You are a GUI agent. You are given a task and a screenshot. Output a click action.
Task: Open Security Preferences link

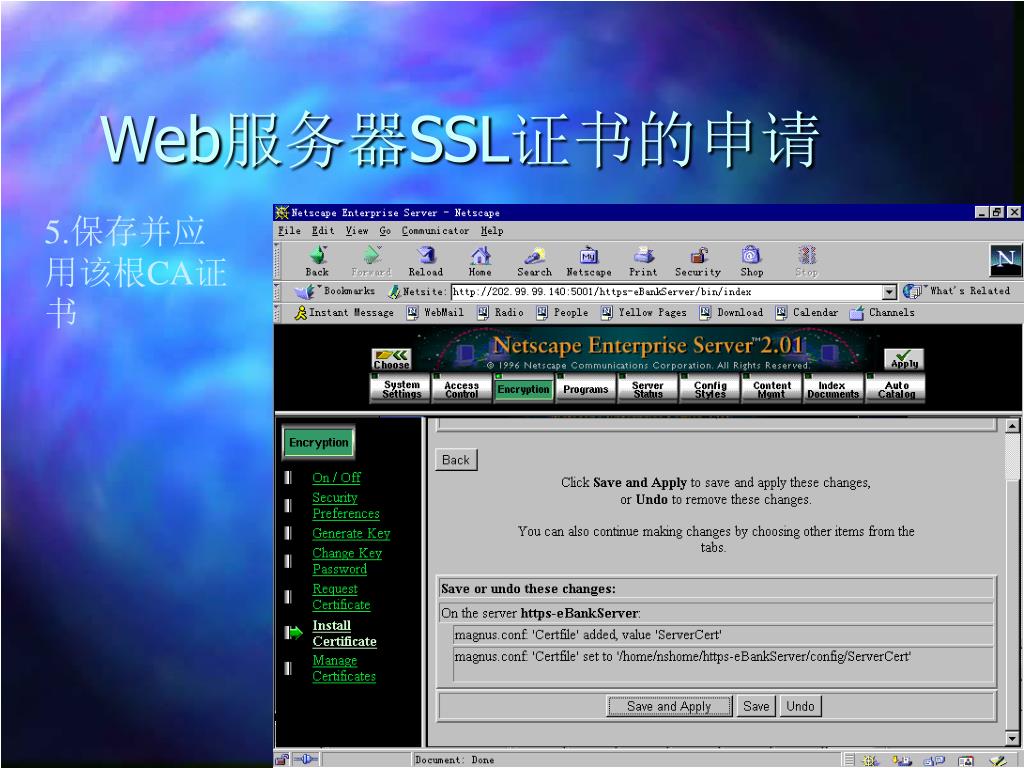[x=345, y=505]
